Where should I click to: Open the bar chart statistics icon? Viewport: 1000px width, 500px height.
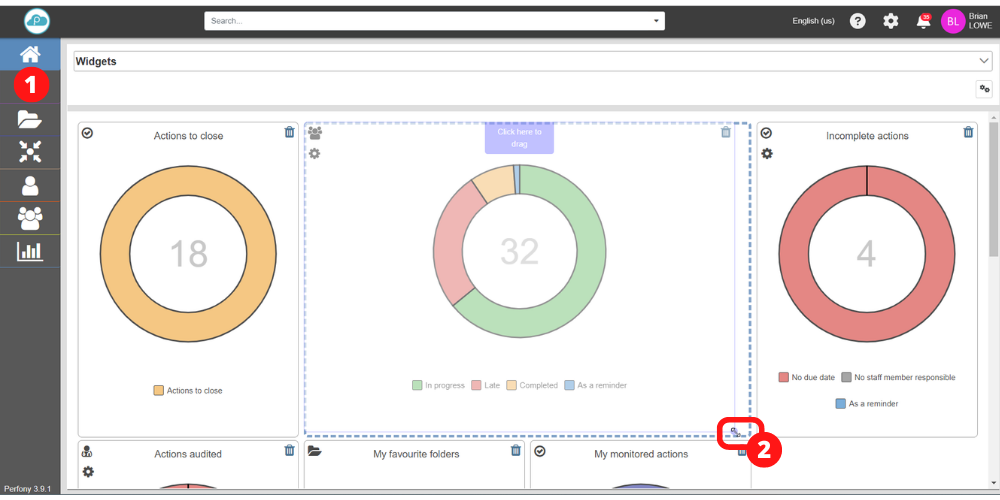click(x=30, y=251)
